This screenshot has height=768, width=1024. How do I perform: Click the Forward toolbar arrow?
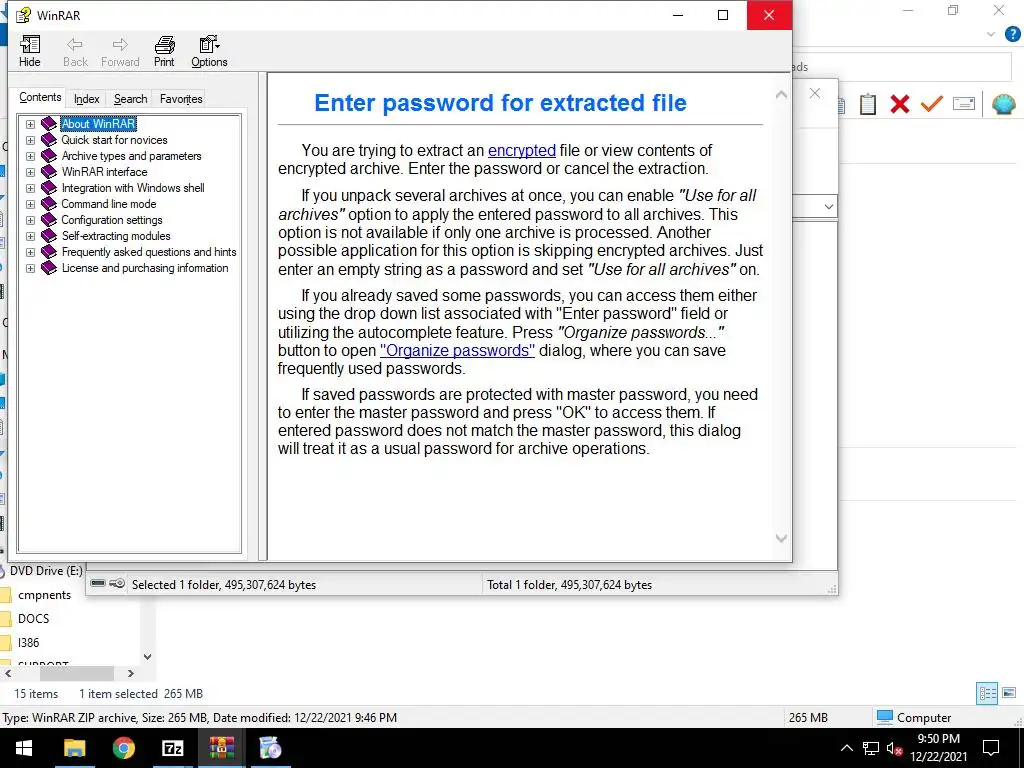(120, 52)
